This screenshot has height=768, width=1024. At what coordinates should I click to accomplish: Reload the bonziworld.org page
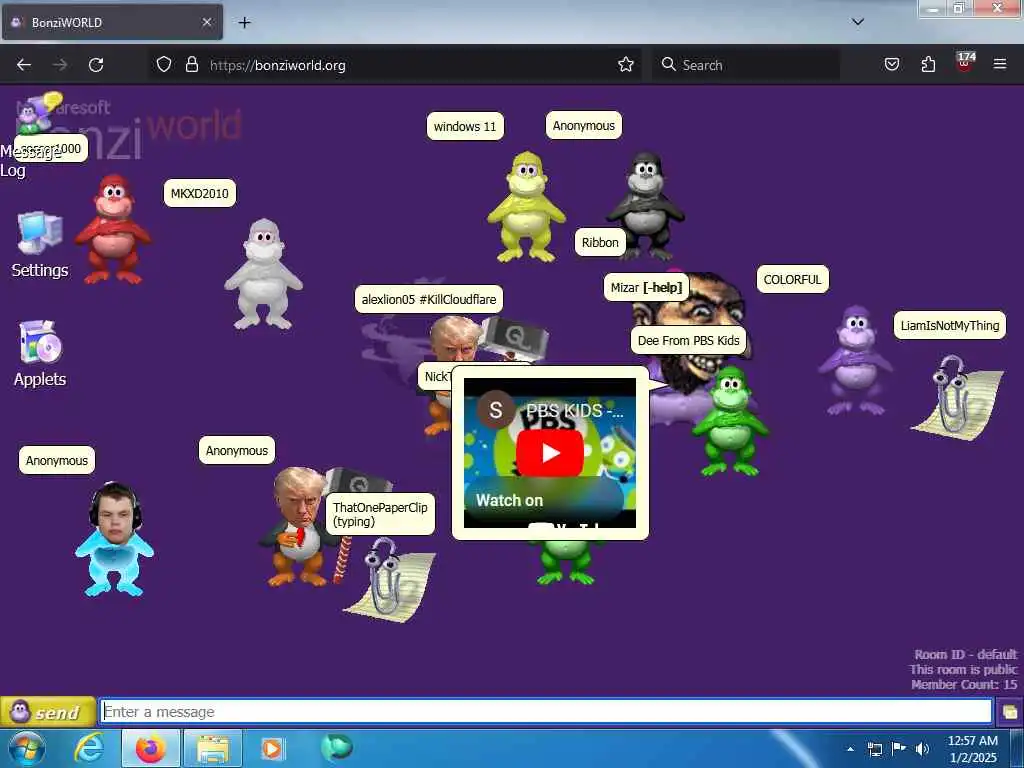96,65
